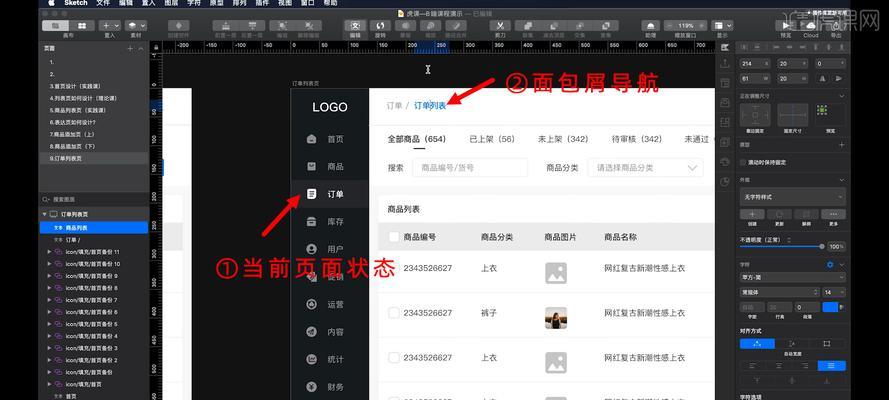The image size is (889, 400).
Task: Switch to the components grid view
Action: (82, 25)
